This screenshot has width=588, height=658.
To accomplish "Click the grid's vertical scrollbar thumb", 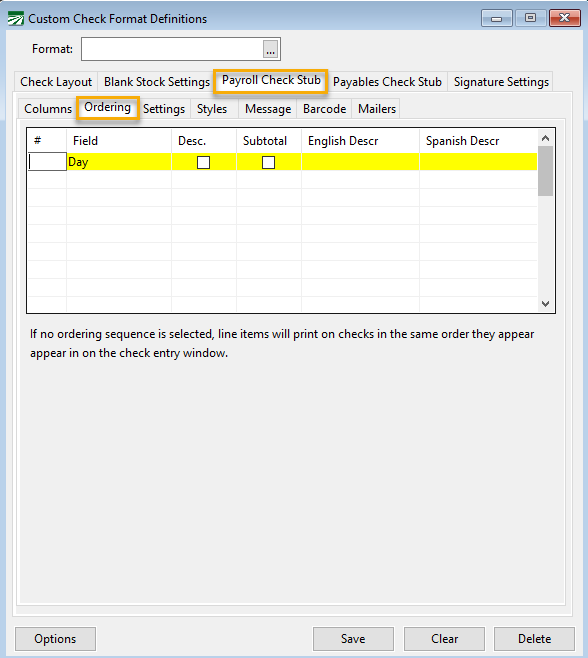I will [546, 171].
